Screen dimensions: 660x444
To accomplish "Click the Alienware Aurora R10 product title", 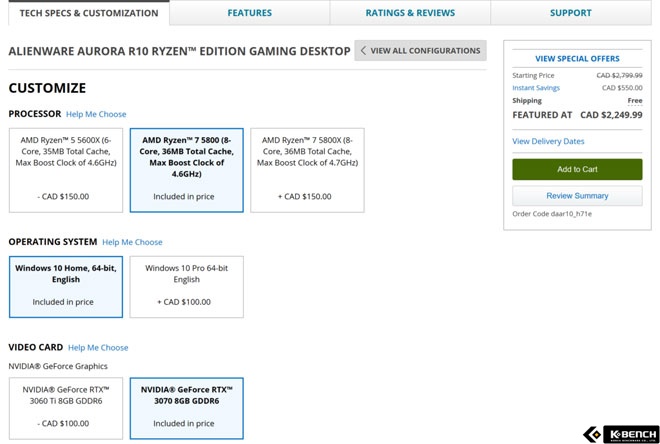I will (179, 51).
